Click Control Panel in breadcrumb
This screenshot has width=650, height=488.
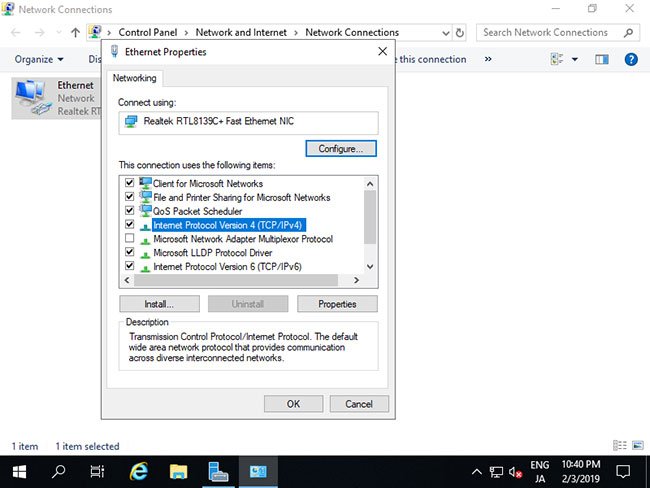[x=148, y=32]
